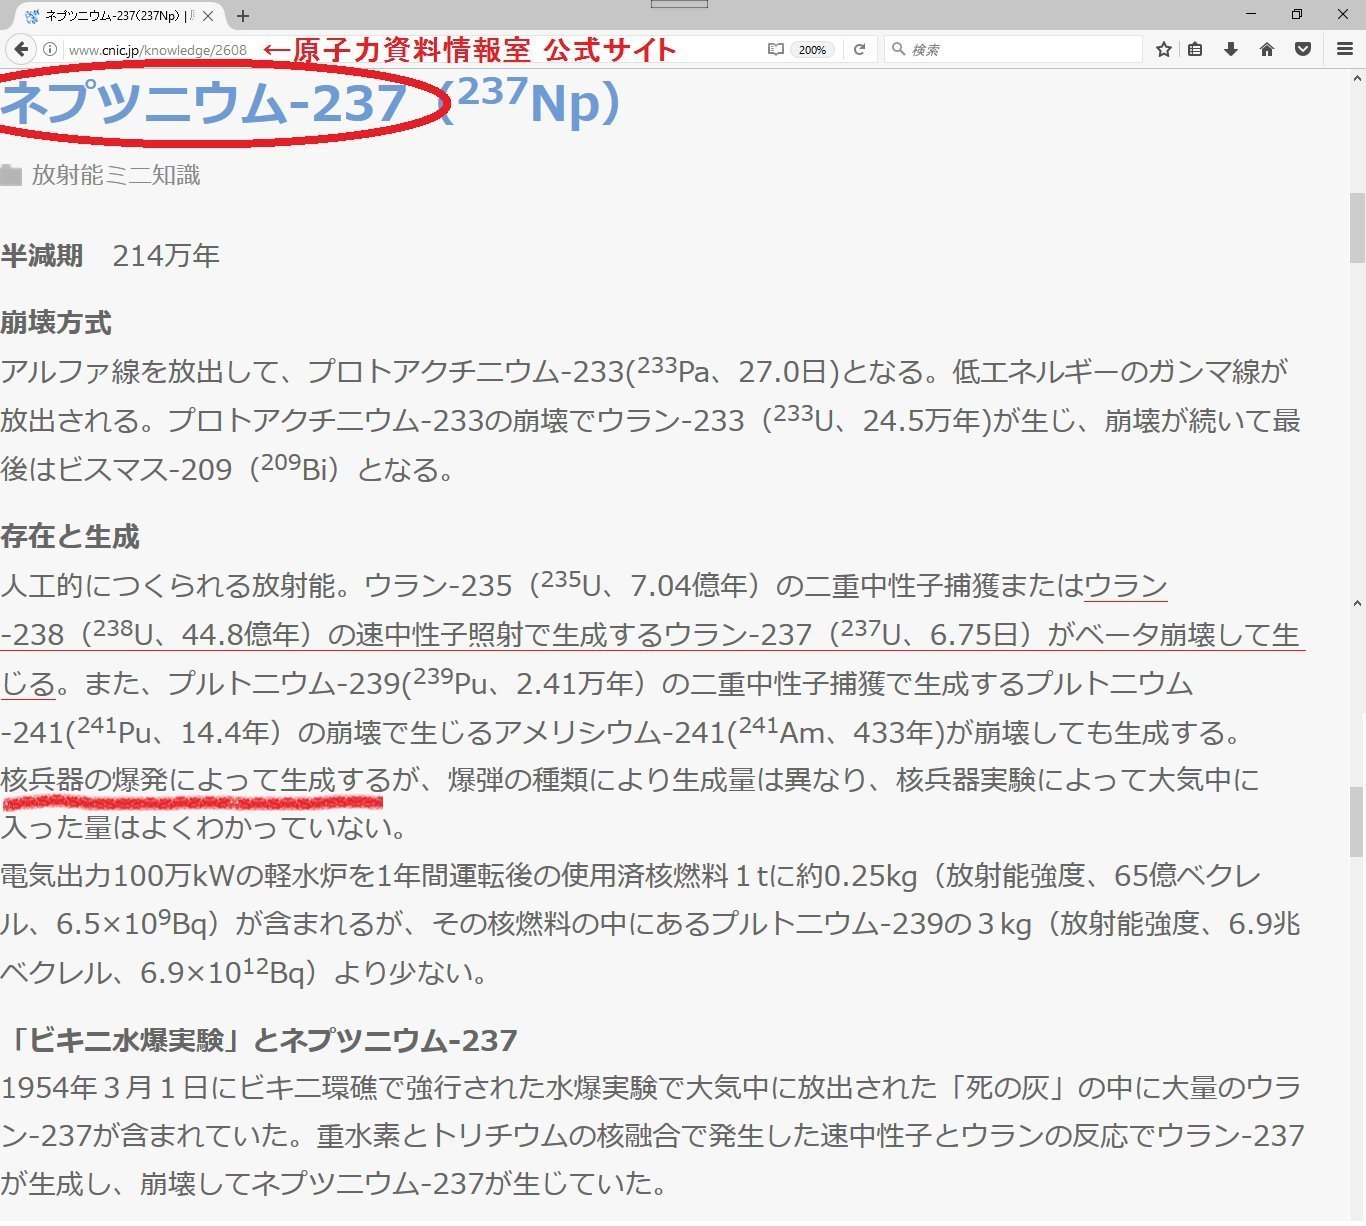Click the upper vertical scrollbar thumb
1366x1226 pixels.
1357,227
